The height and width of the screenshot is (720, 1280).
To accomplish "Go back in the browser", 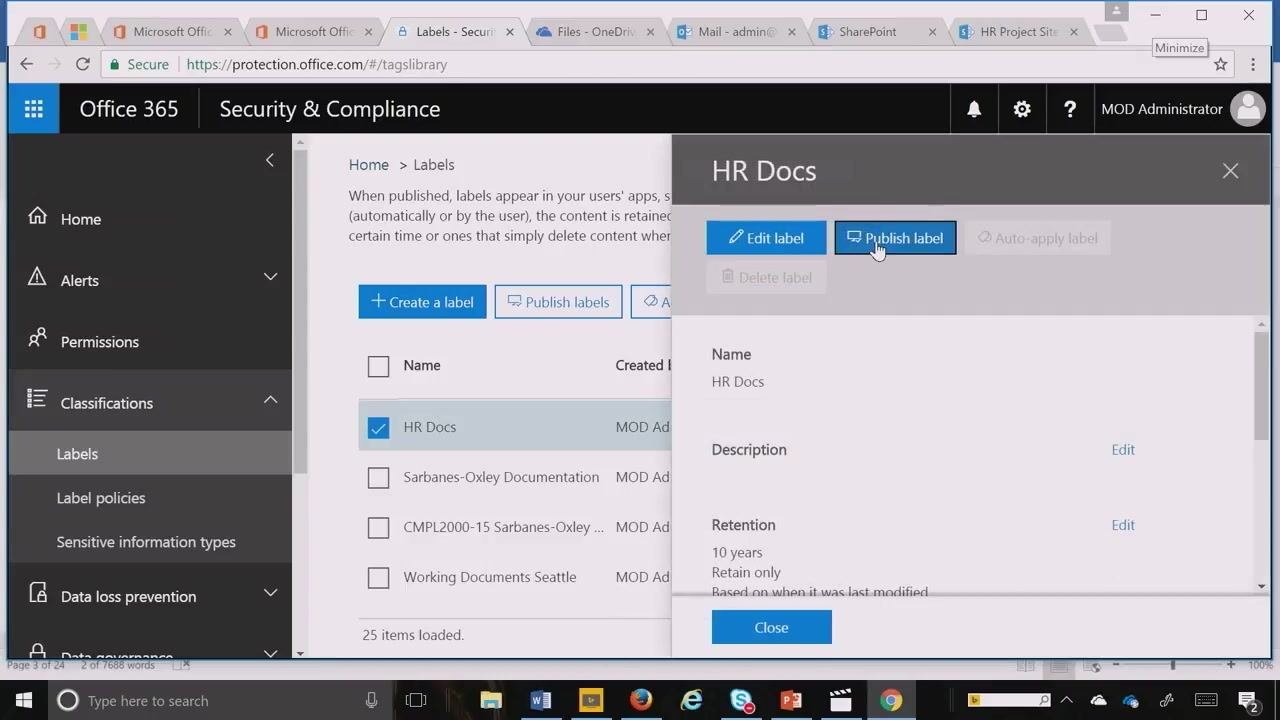I will click(27, 64).
